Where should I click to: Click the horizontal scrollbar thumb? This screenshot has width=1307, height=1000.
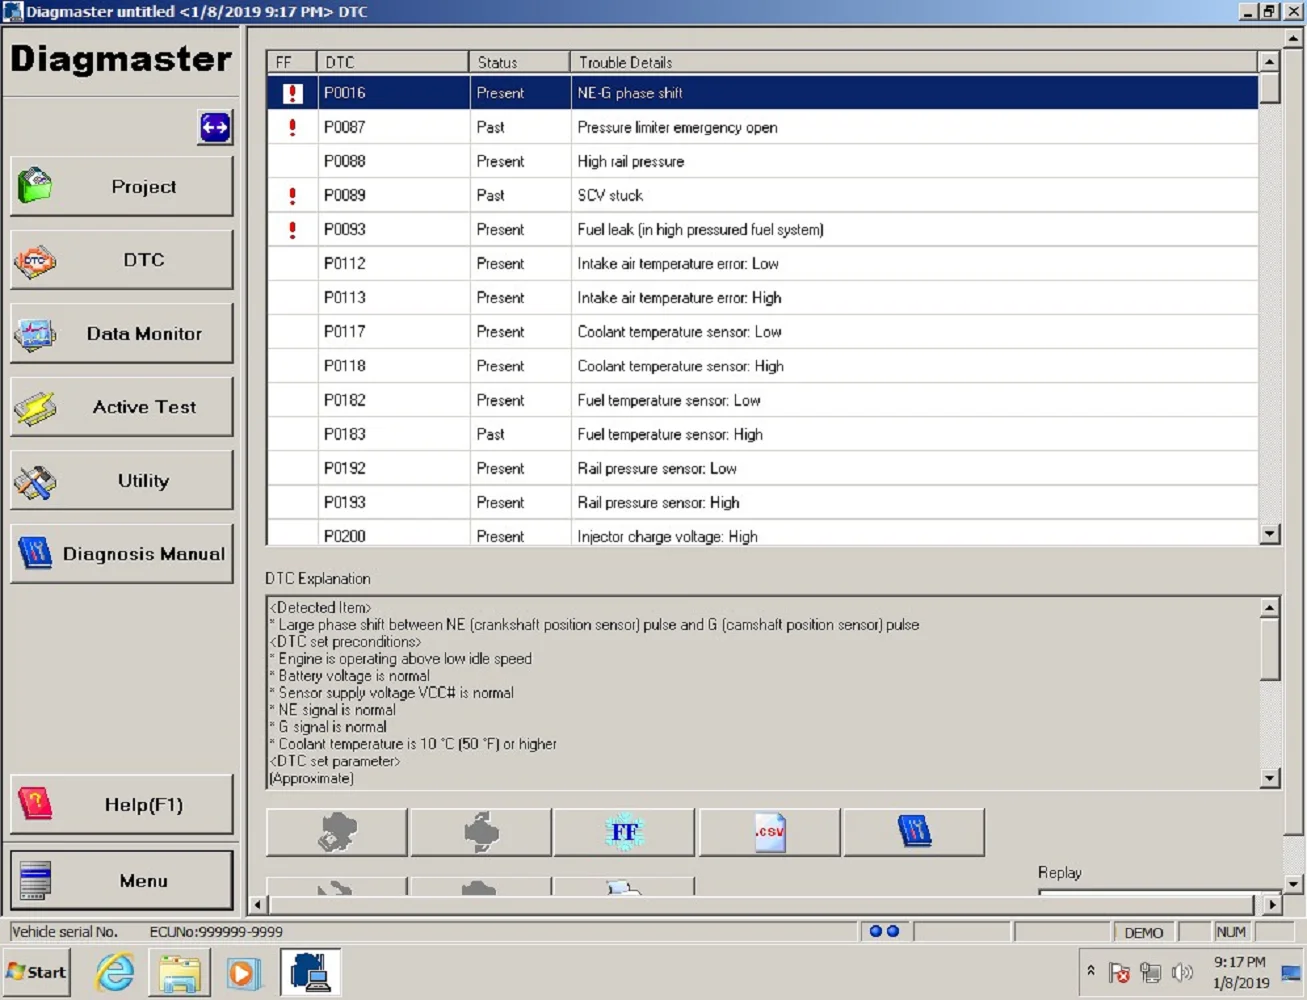762,905
